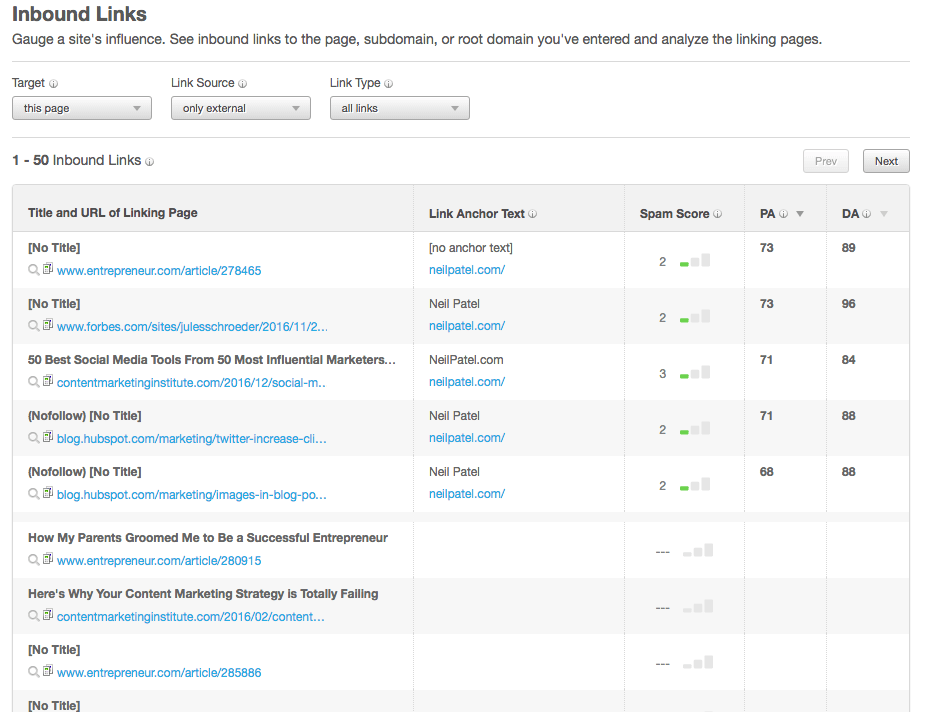
Task: Sort by PA using its arrow
Action: pos(800,214)
